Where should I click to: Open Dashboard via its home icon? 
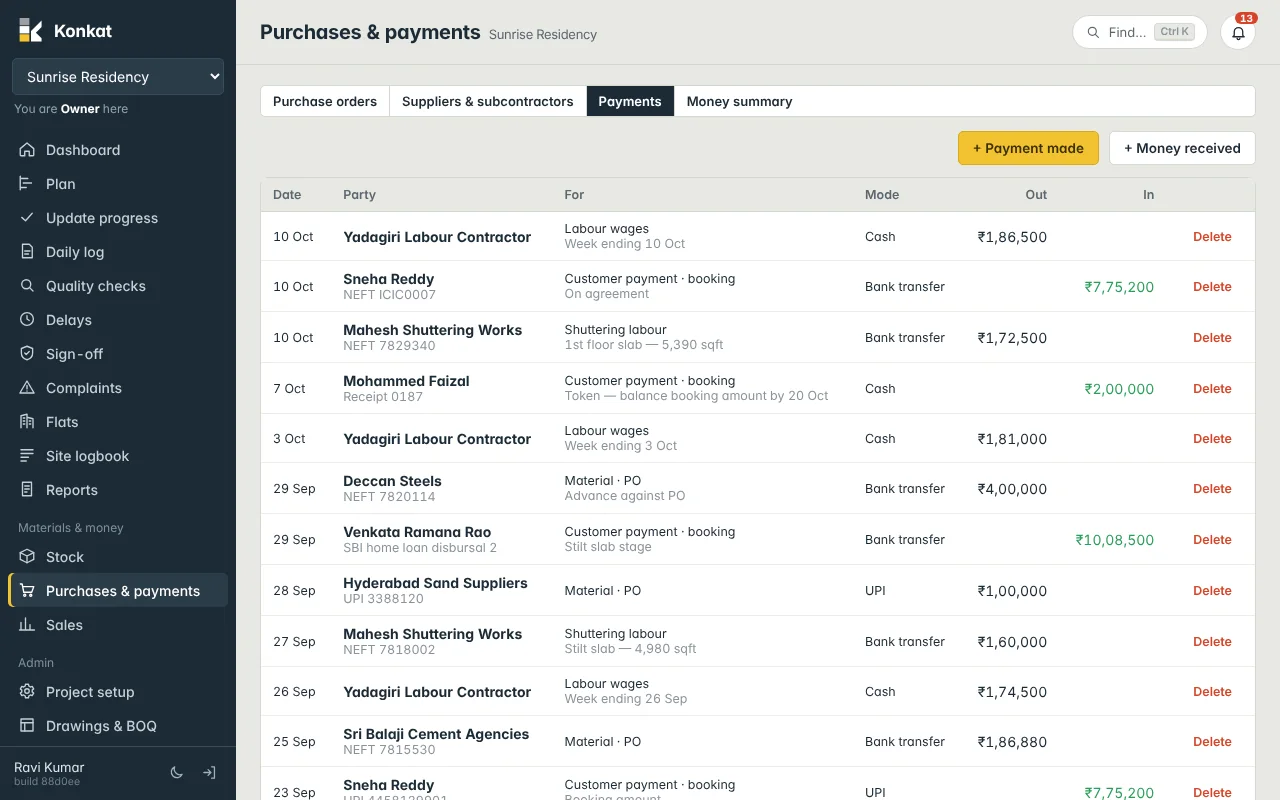point(27,150)
